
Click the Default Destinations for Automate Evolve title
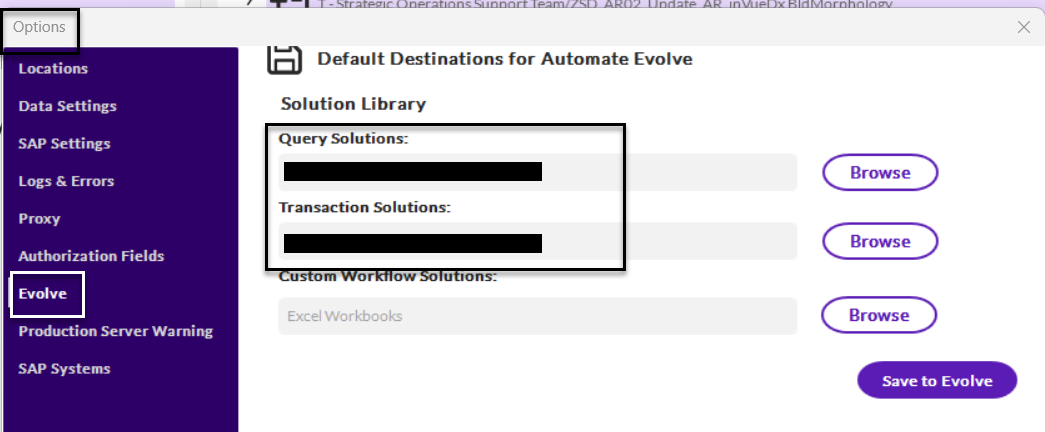[505, 59]
